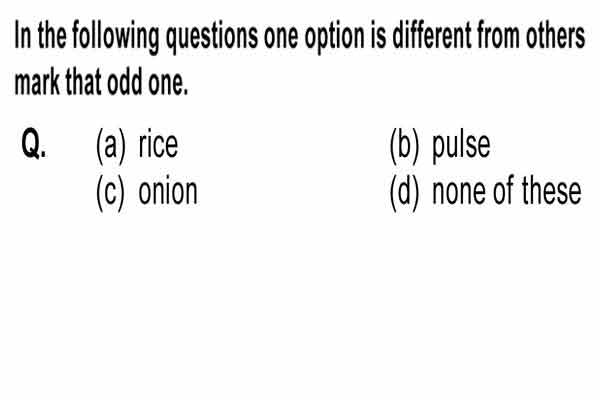Click the word In starting the instruction
The width and height of the screenshot is (600, 400).
point(23,35)
